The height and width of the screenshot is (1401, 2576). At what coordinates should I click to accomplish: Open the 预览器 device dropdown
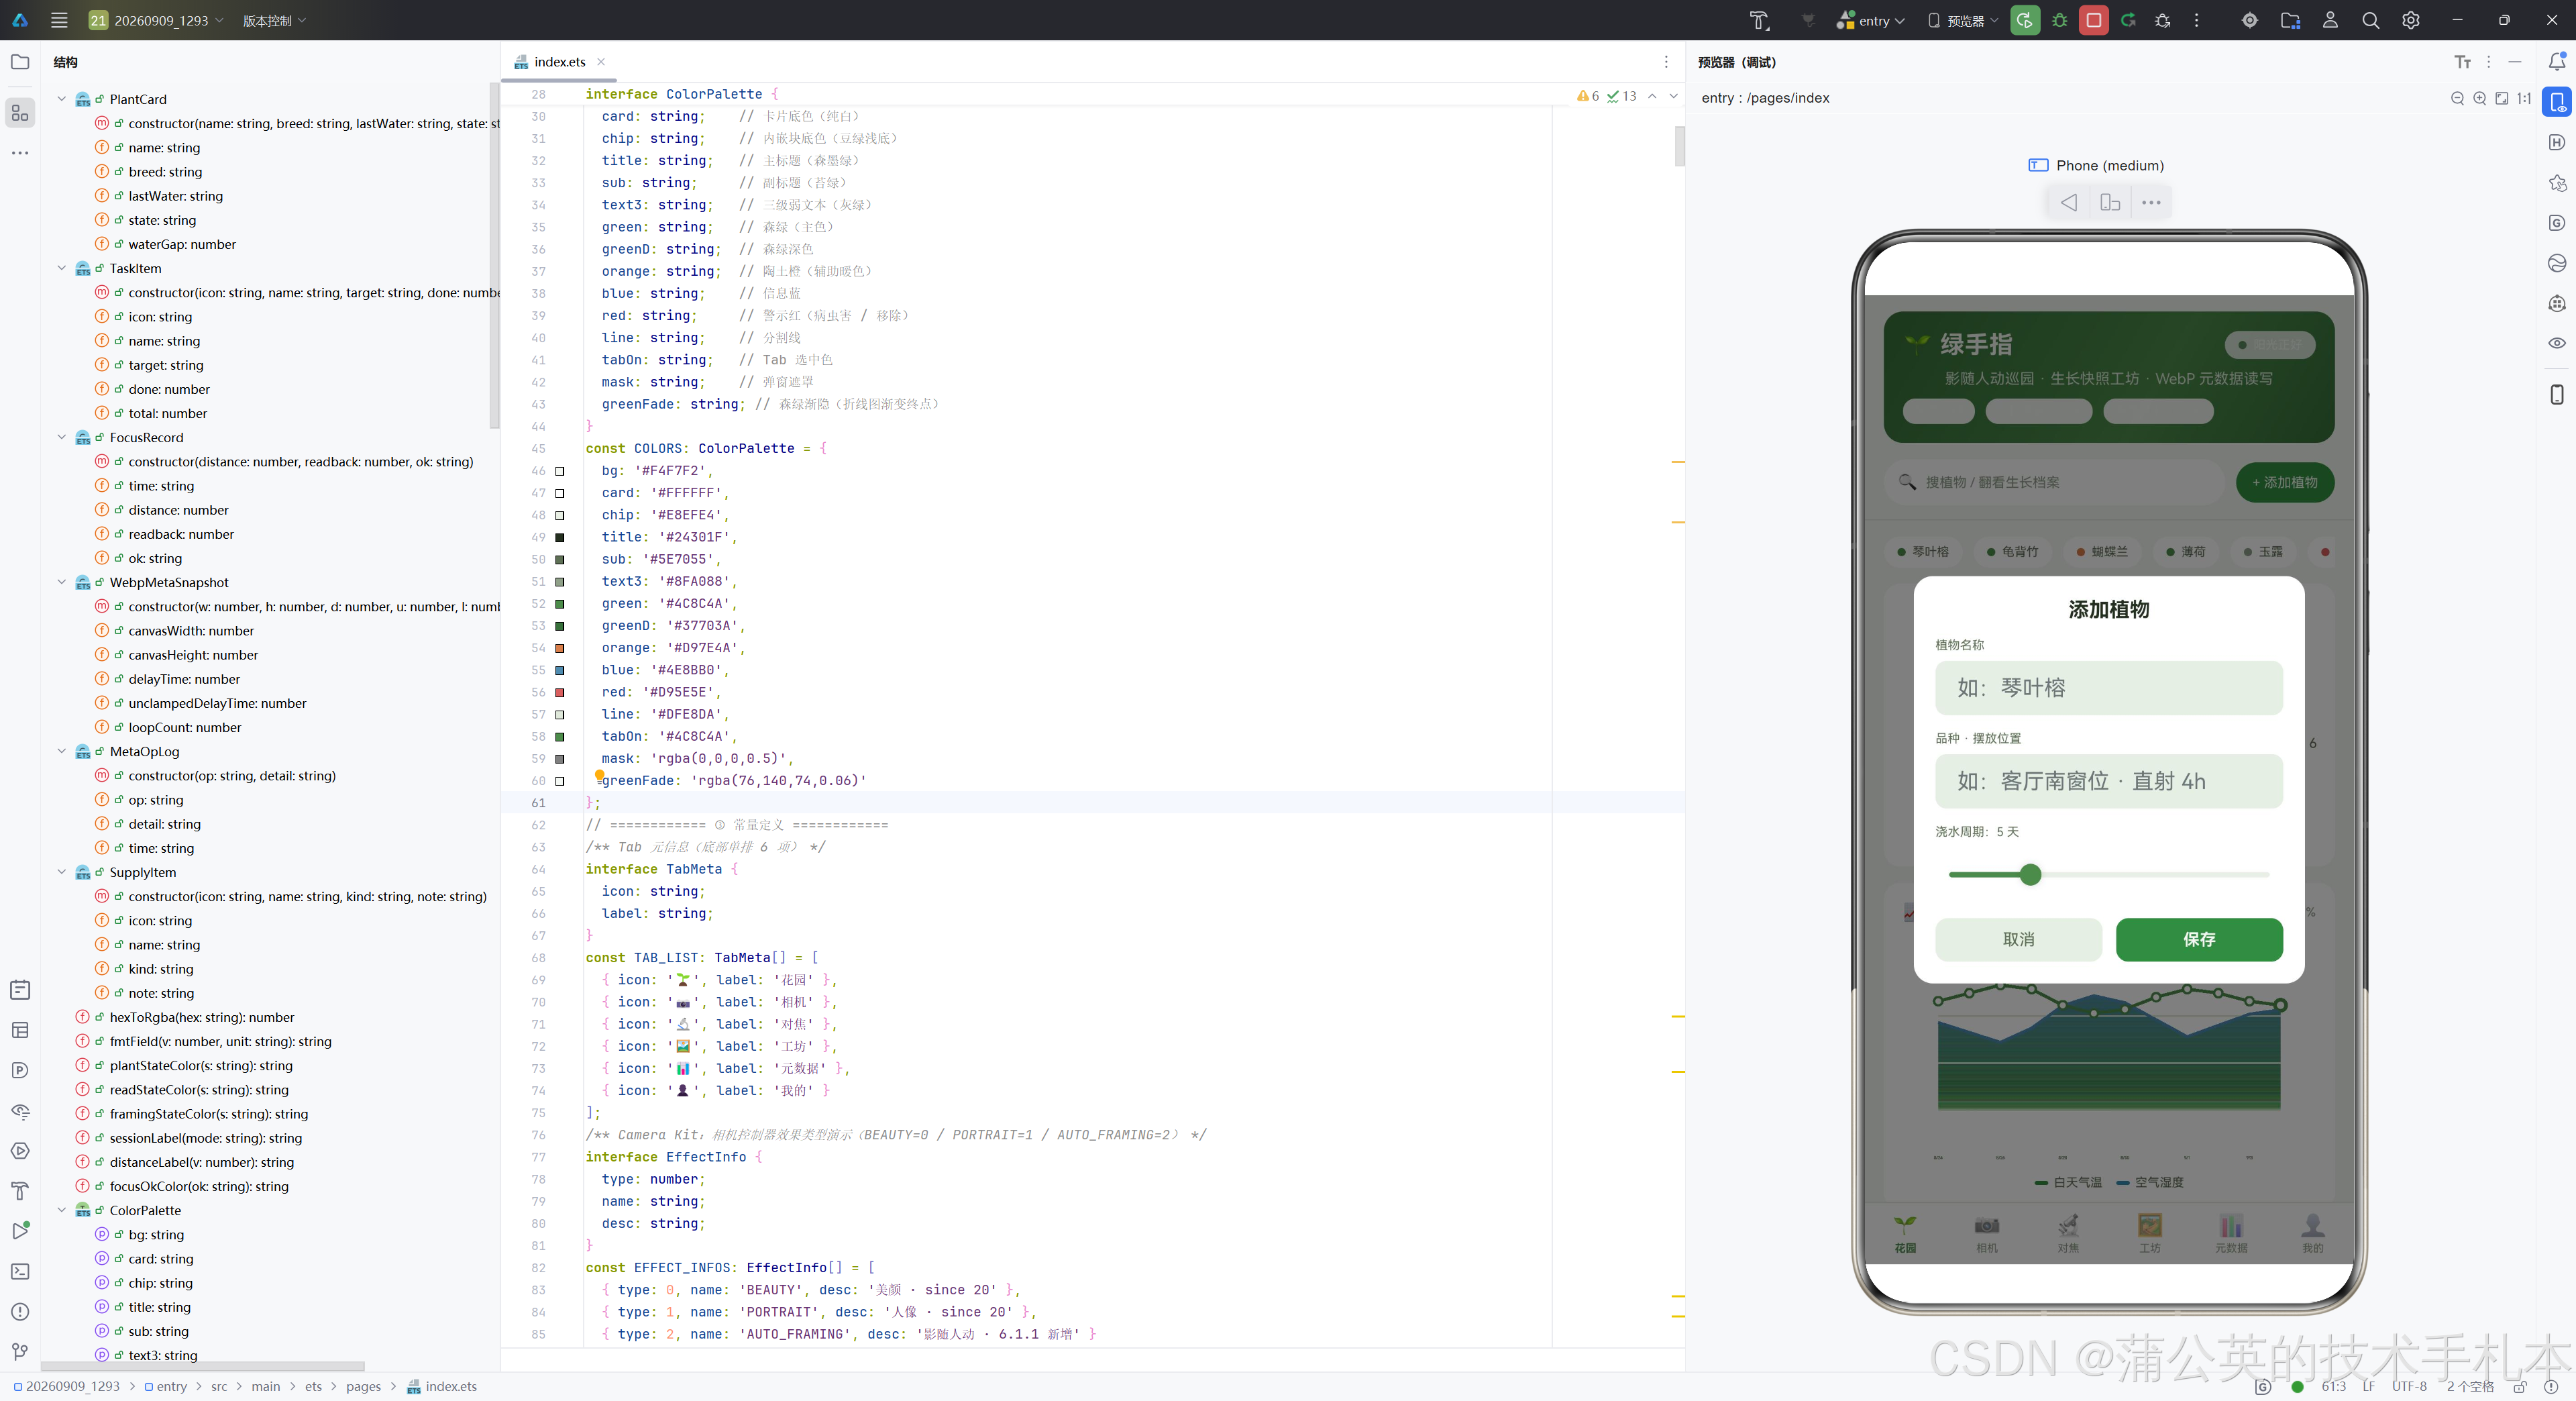pyautogui.click(x=1962, y=20)
